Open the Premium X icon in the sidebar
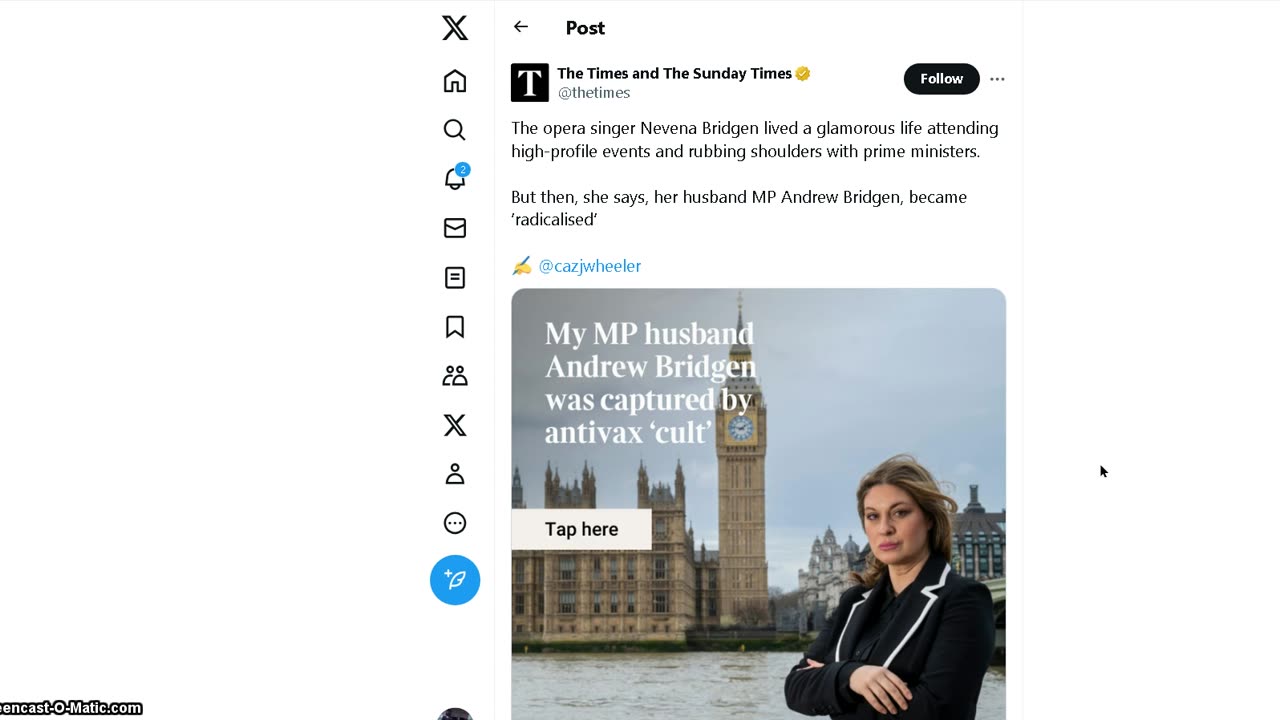The image size is (1280, 720). 455,425
